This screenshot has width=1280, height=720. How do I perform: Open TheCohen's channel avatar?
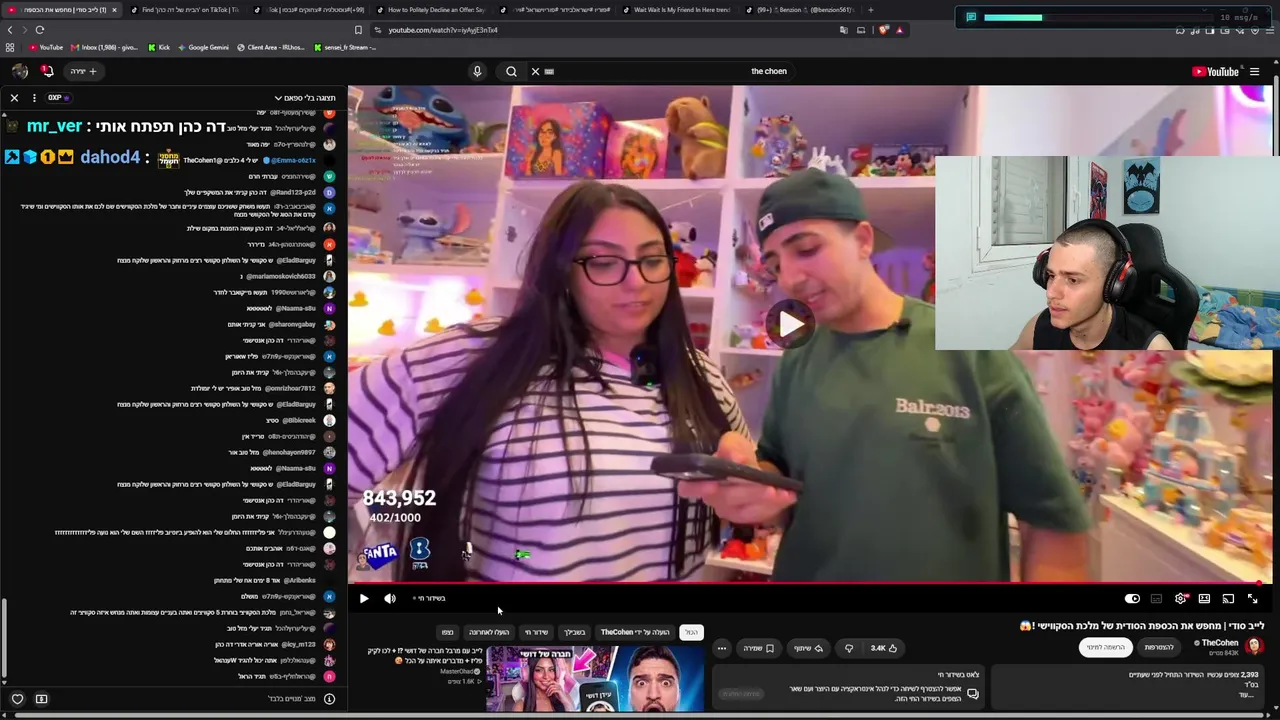1255,646
